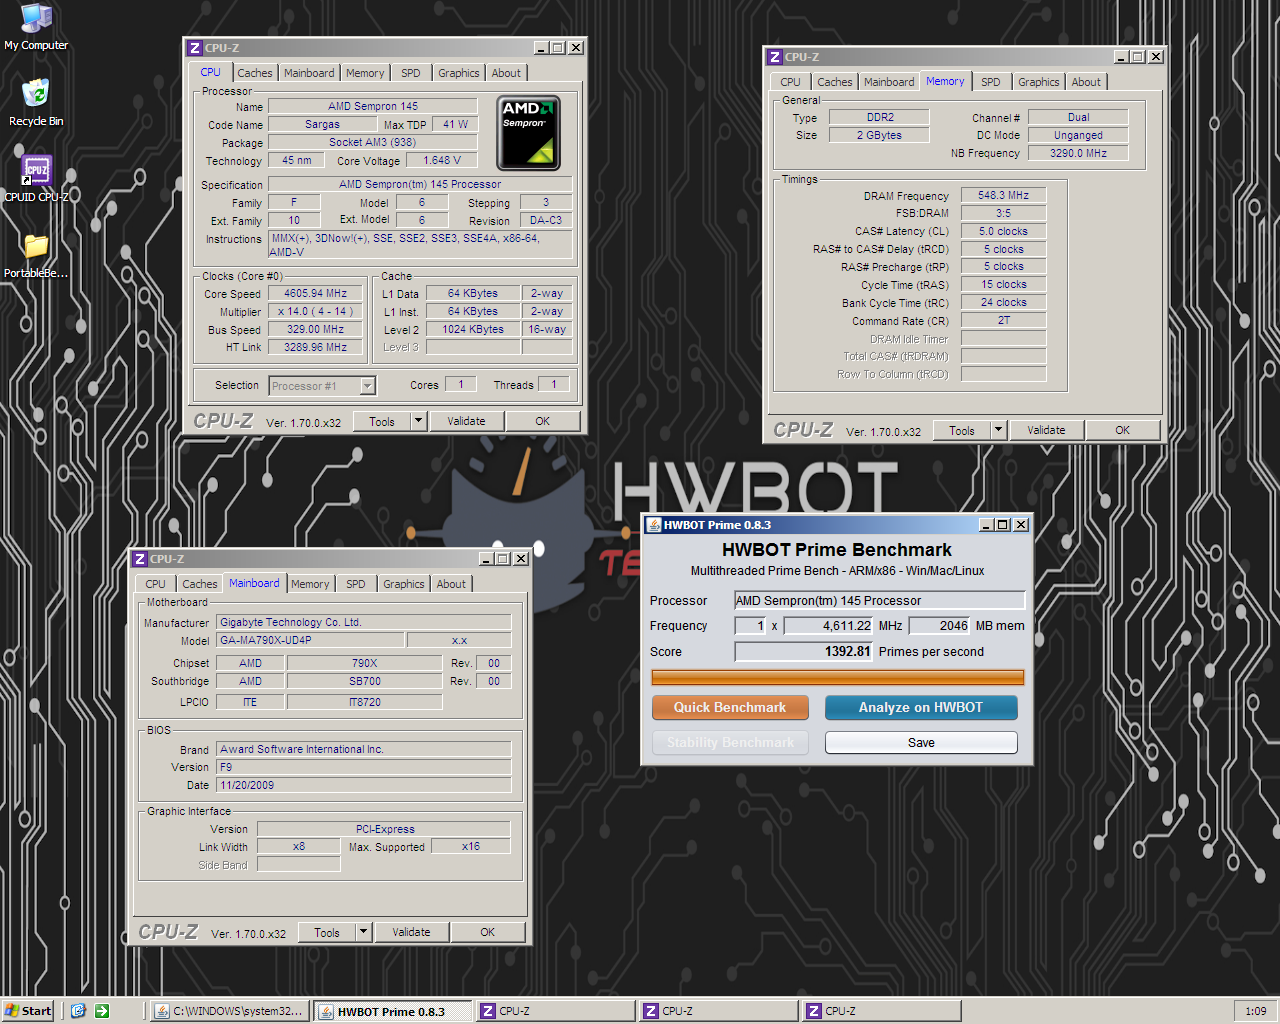Open SPD tab in Memory window

point(990,82)
